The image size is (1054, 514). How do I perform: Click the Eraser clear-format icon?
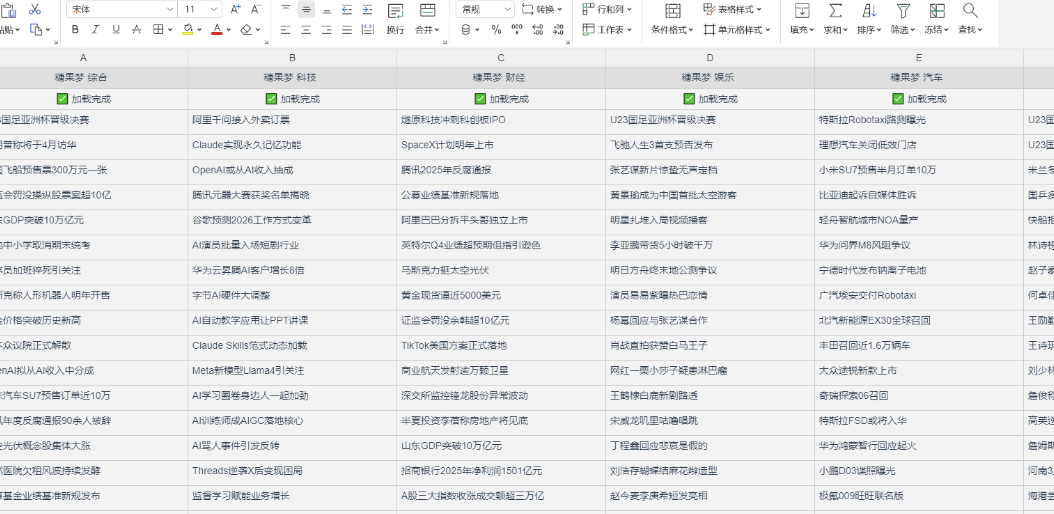pos(246,30)
